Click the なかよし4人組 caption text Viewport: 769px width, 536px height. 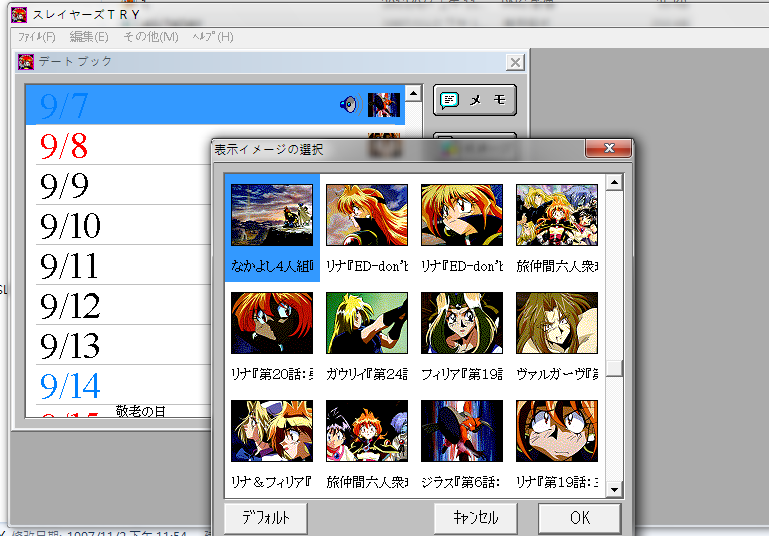click(x=272, y=266)
